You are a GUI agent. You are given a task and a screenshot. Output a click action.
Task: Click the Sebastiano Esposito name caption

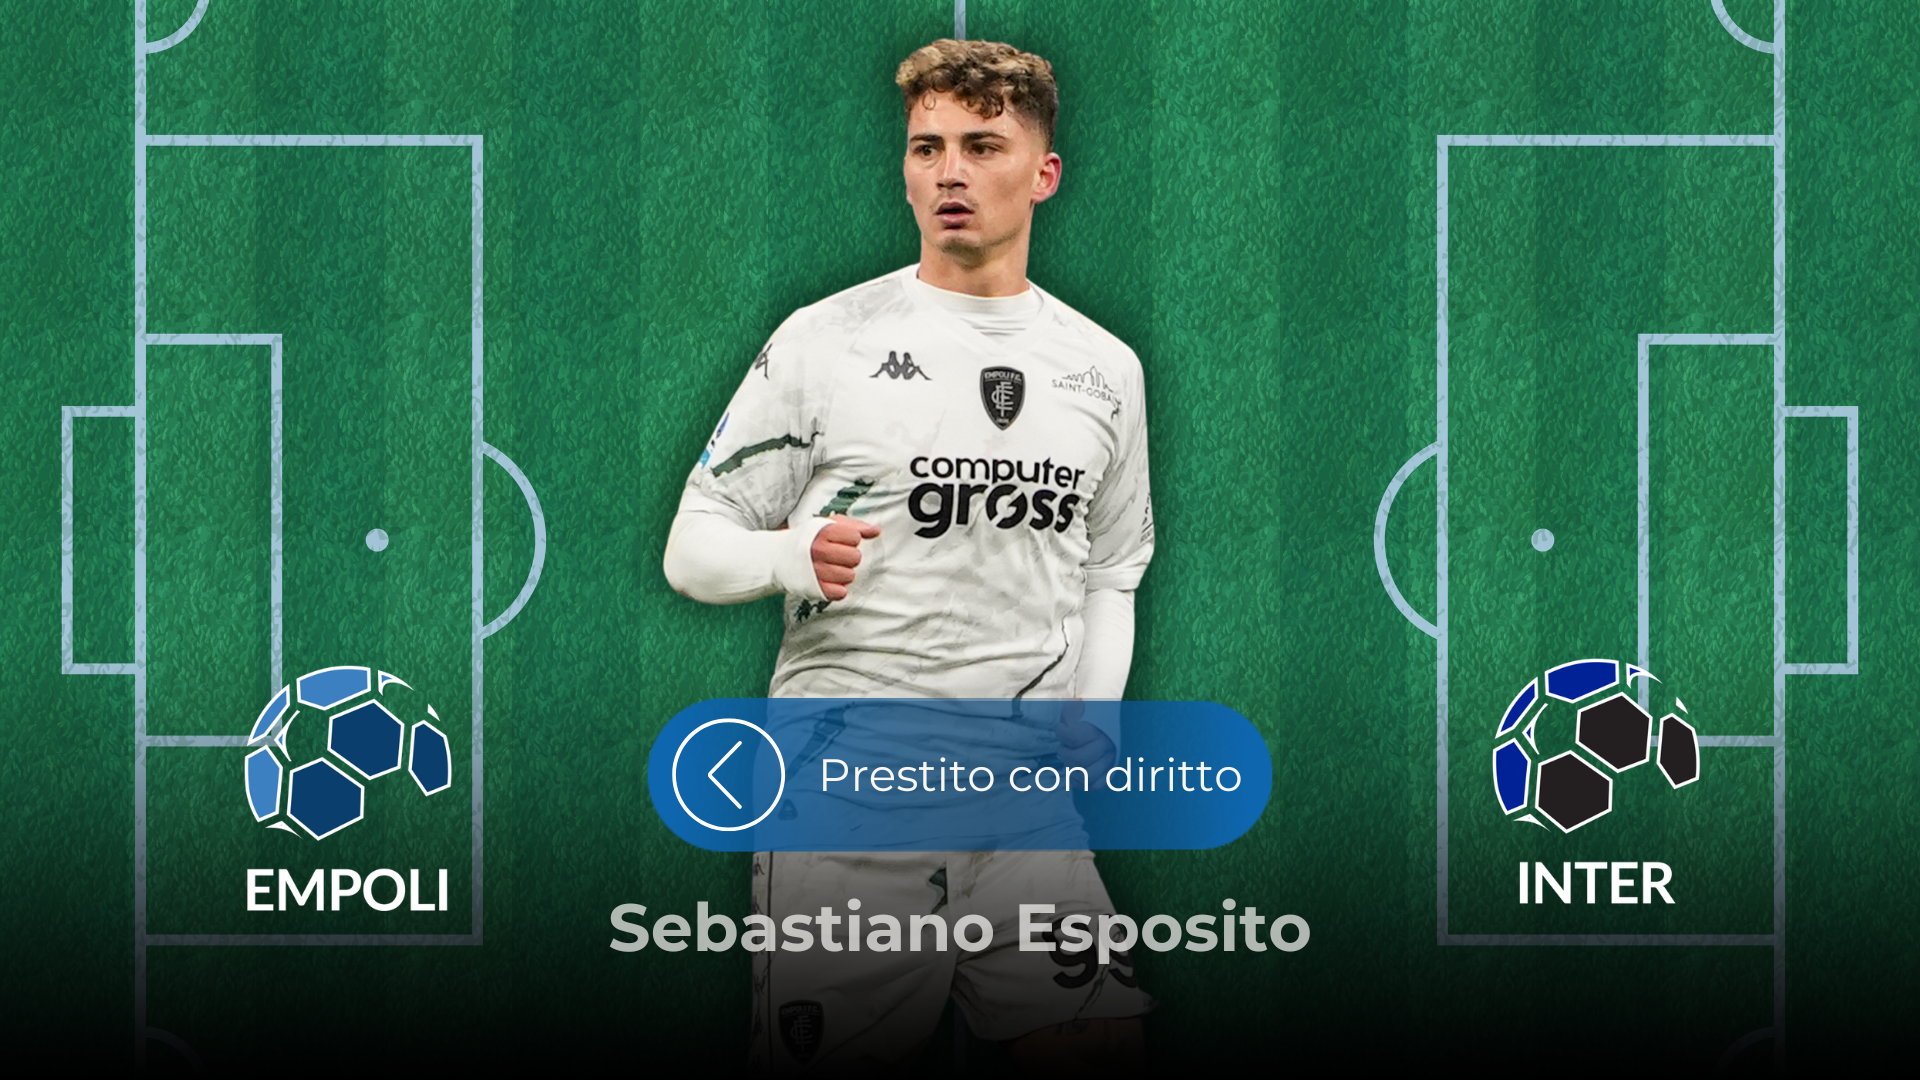(960, 929)
